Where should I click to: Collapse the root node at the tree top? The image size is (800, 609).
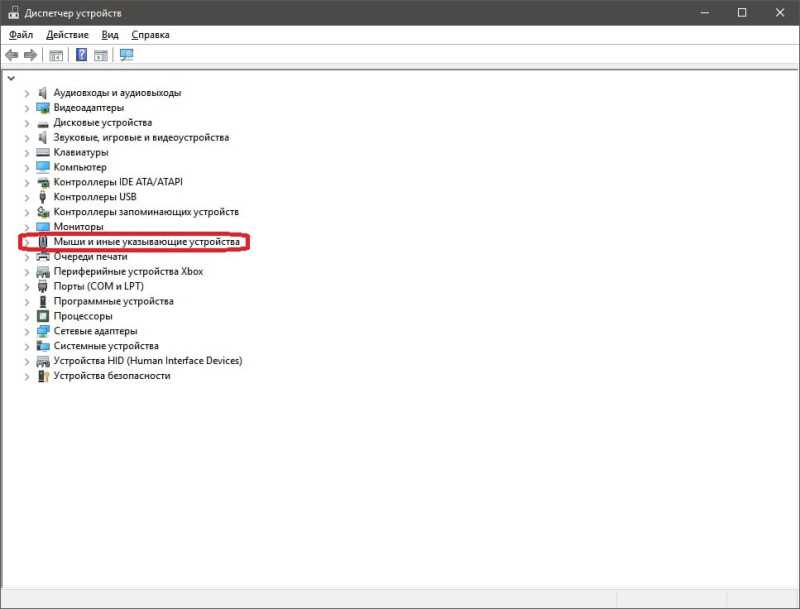11,78
